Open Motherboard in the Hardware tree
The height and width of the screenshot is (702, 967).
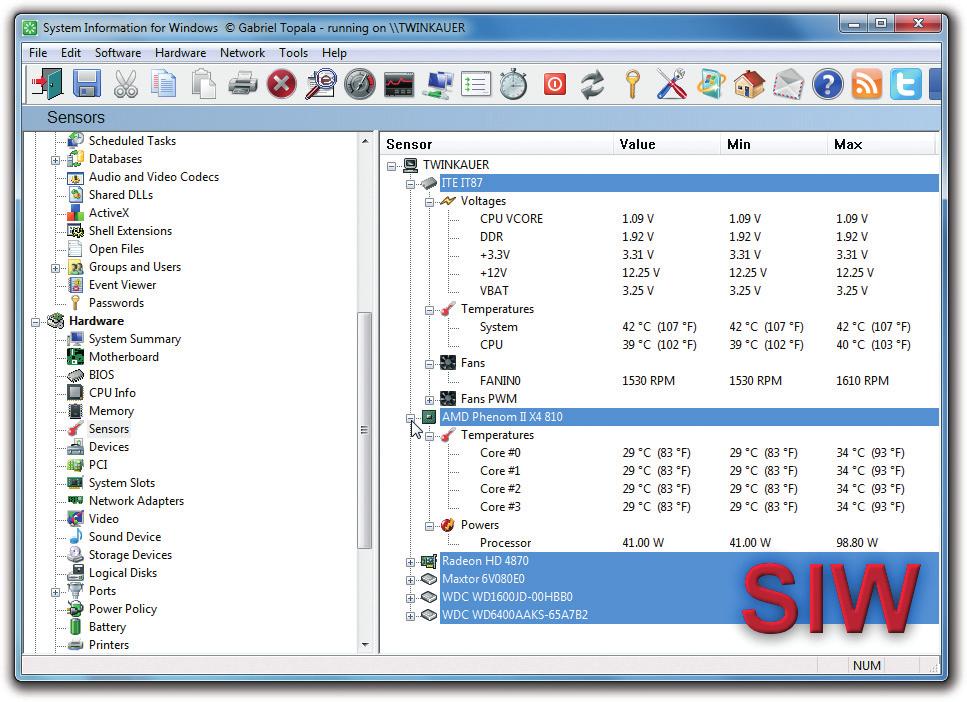pos(123,357)
